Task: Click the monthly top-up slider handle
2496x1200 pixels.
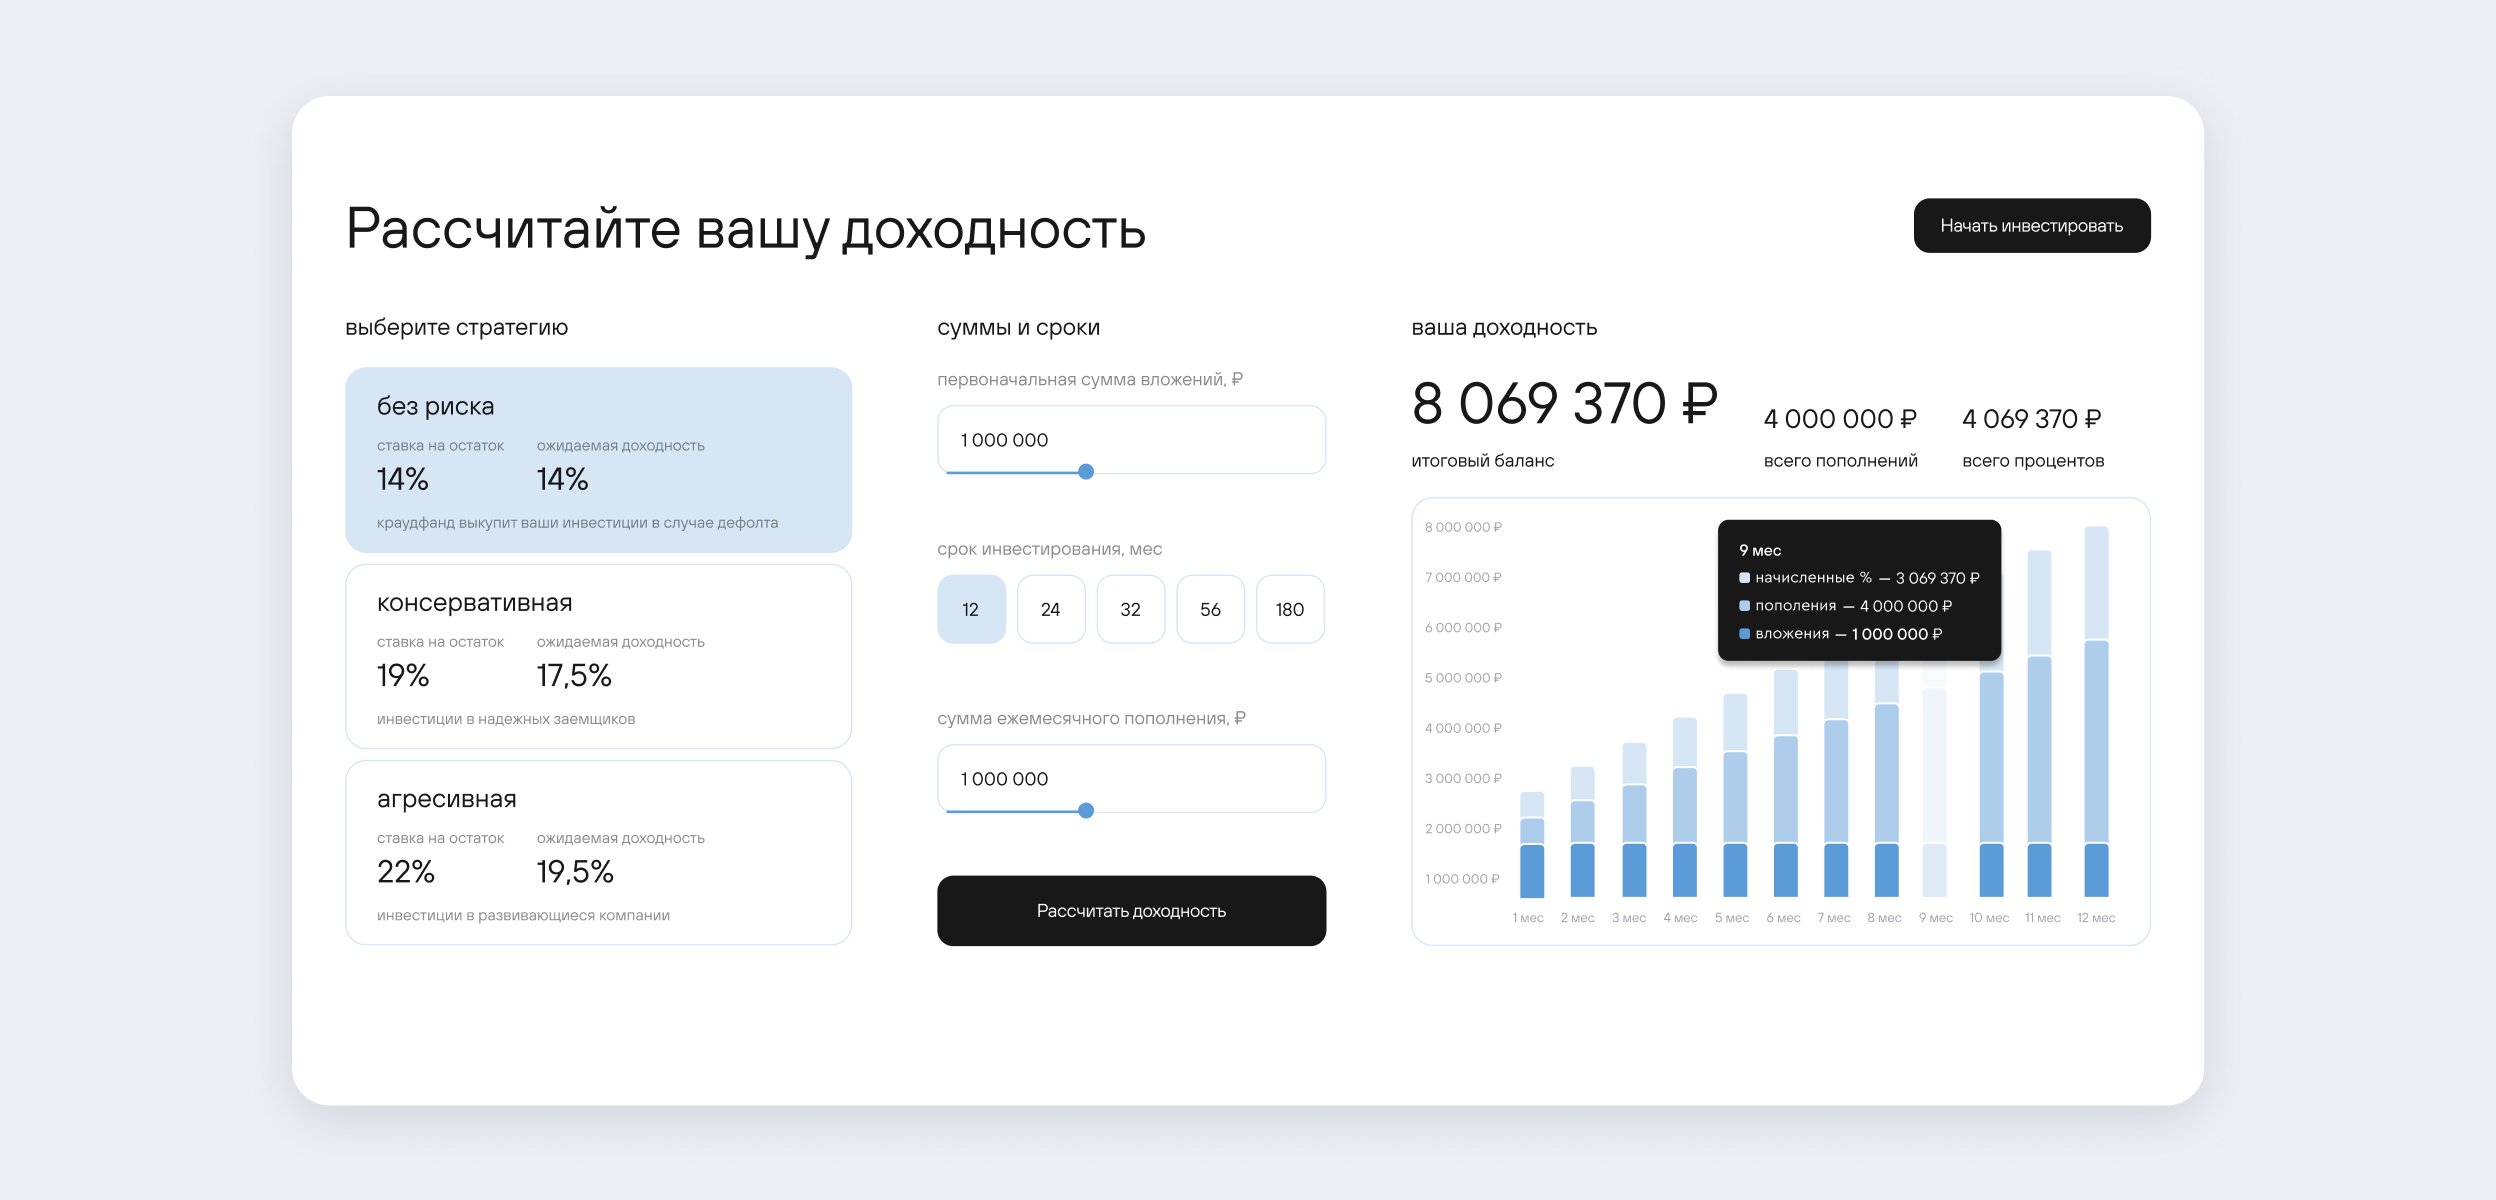Action: (1086, 811)
